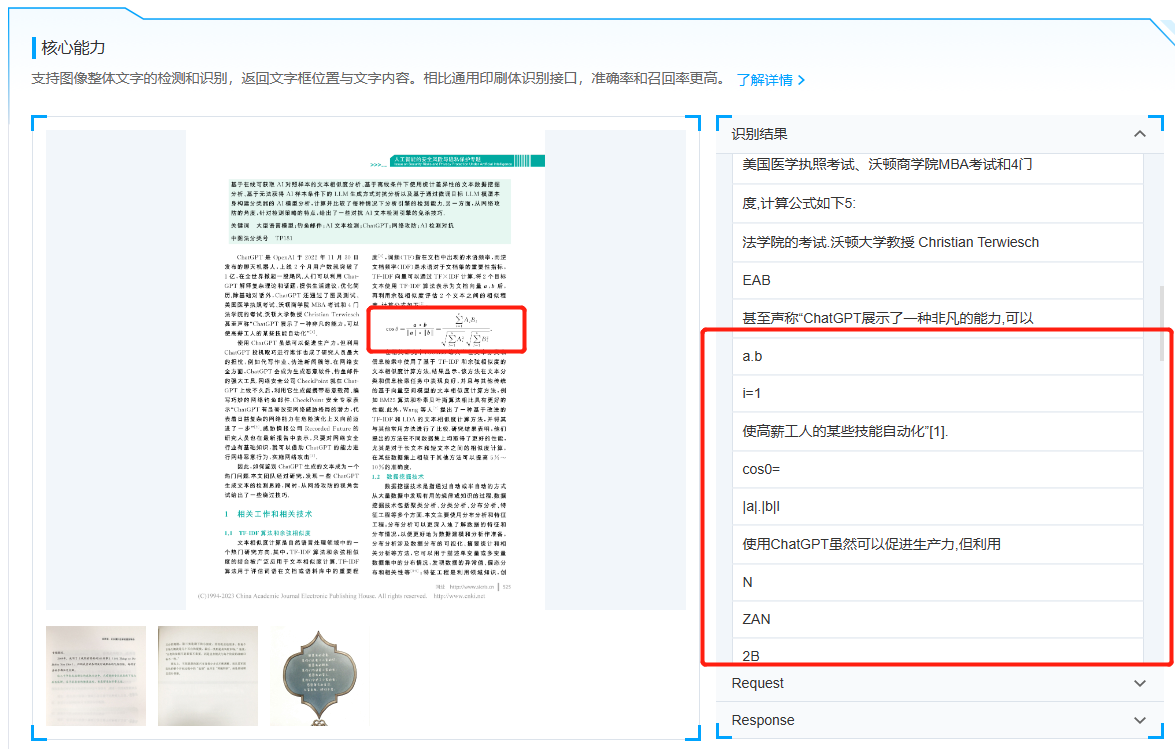Expand the Response section

1139,721
